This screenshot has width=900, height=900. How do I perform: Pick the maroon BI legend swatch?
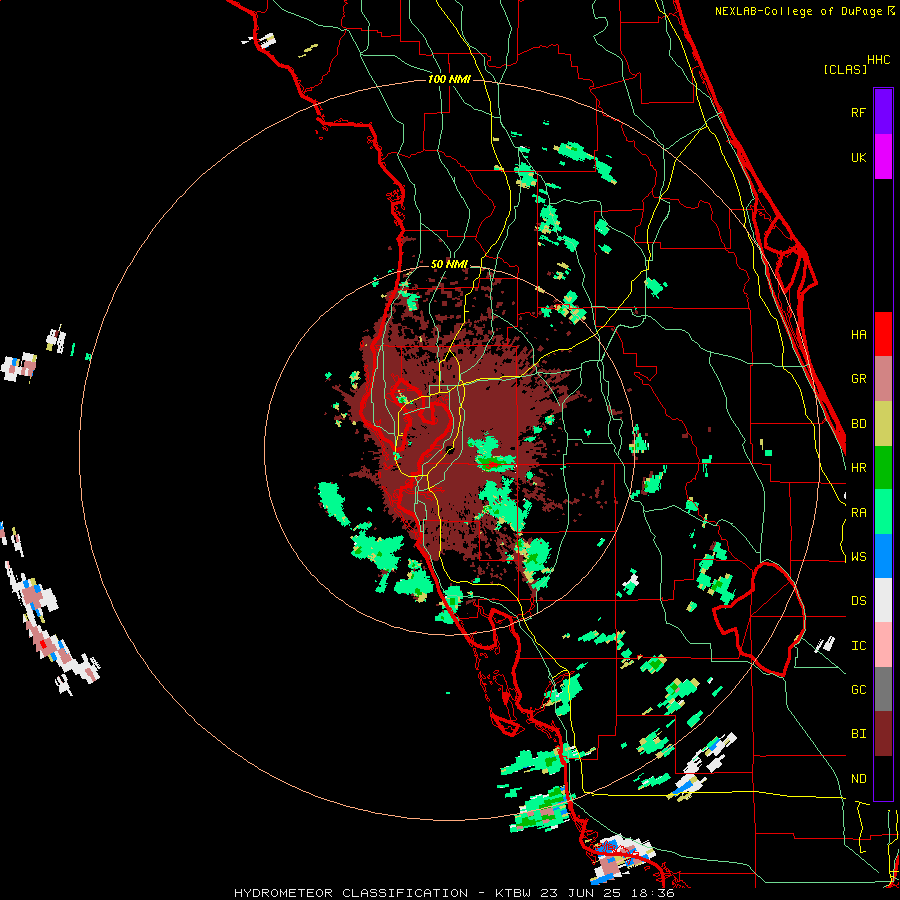(883, 734)
